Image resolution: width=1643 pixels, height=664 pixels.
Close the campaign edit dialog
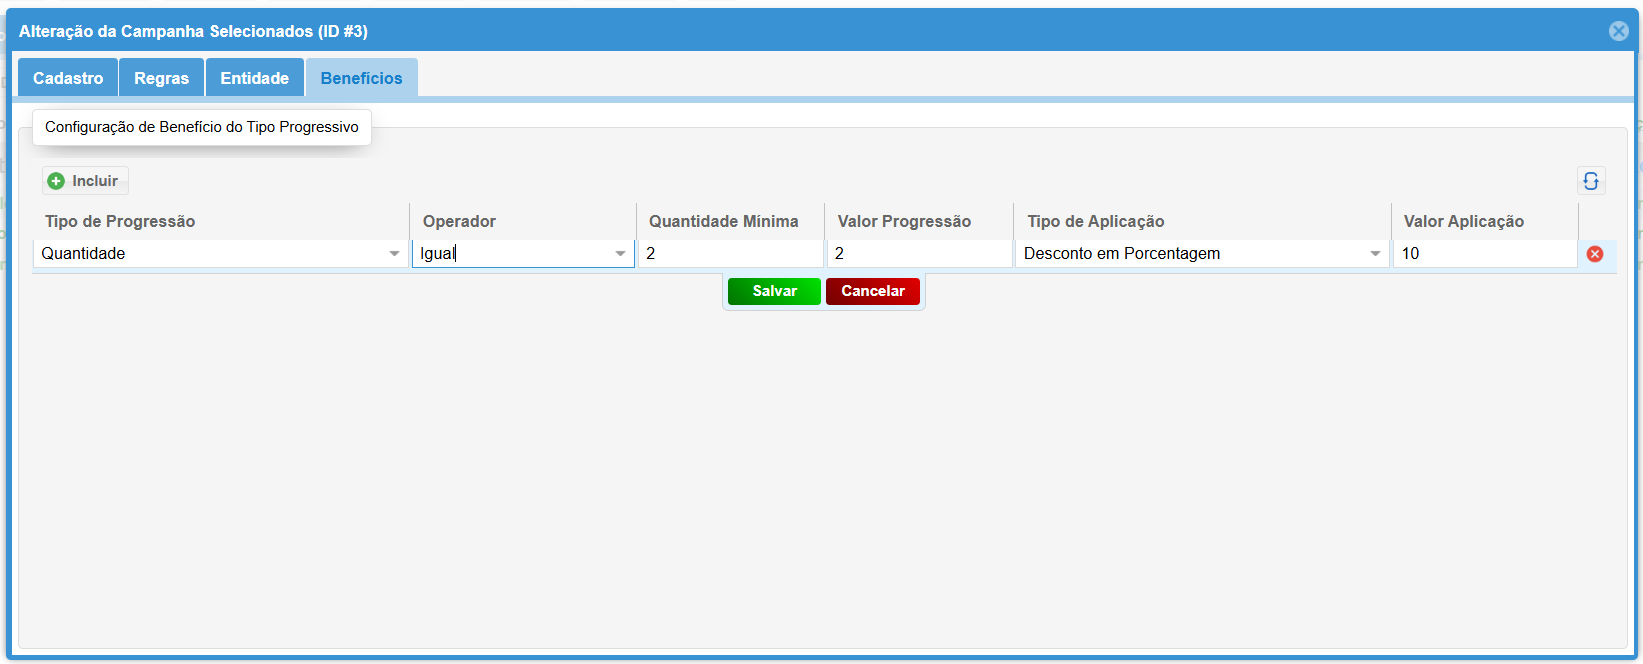pyautogui.click(x=1618, y=31)
